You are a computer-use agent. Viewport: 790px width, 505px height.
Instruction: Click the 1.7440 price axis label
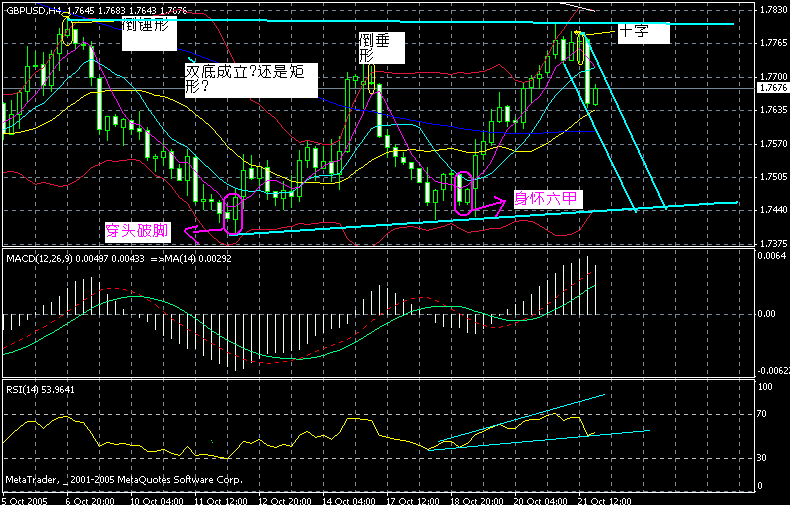pyautogui.click(x=773, y=209)
